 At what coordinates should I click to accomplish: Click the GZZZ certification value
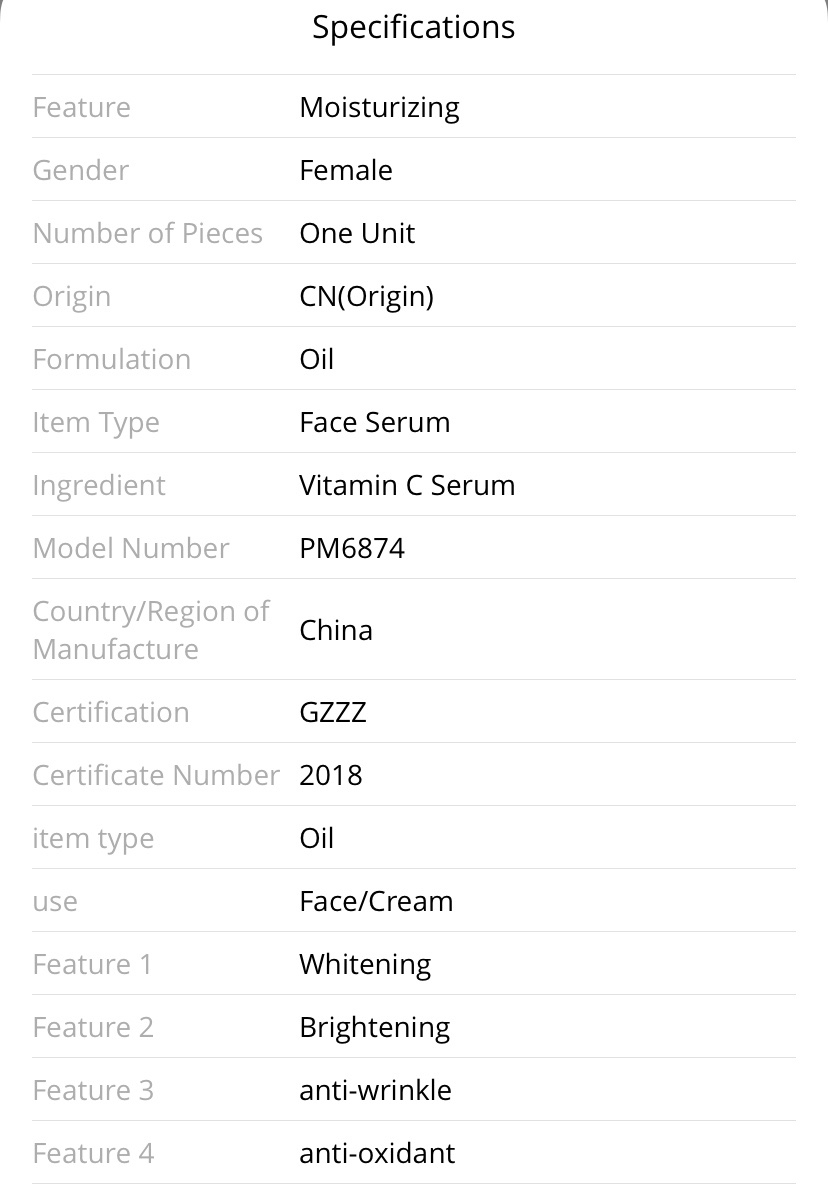point(333,712)
